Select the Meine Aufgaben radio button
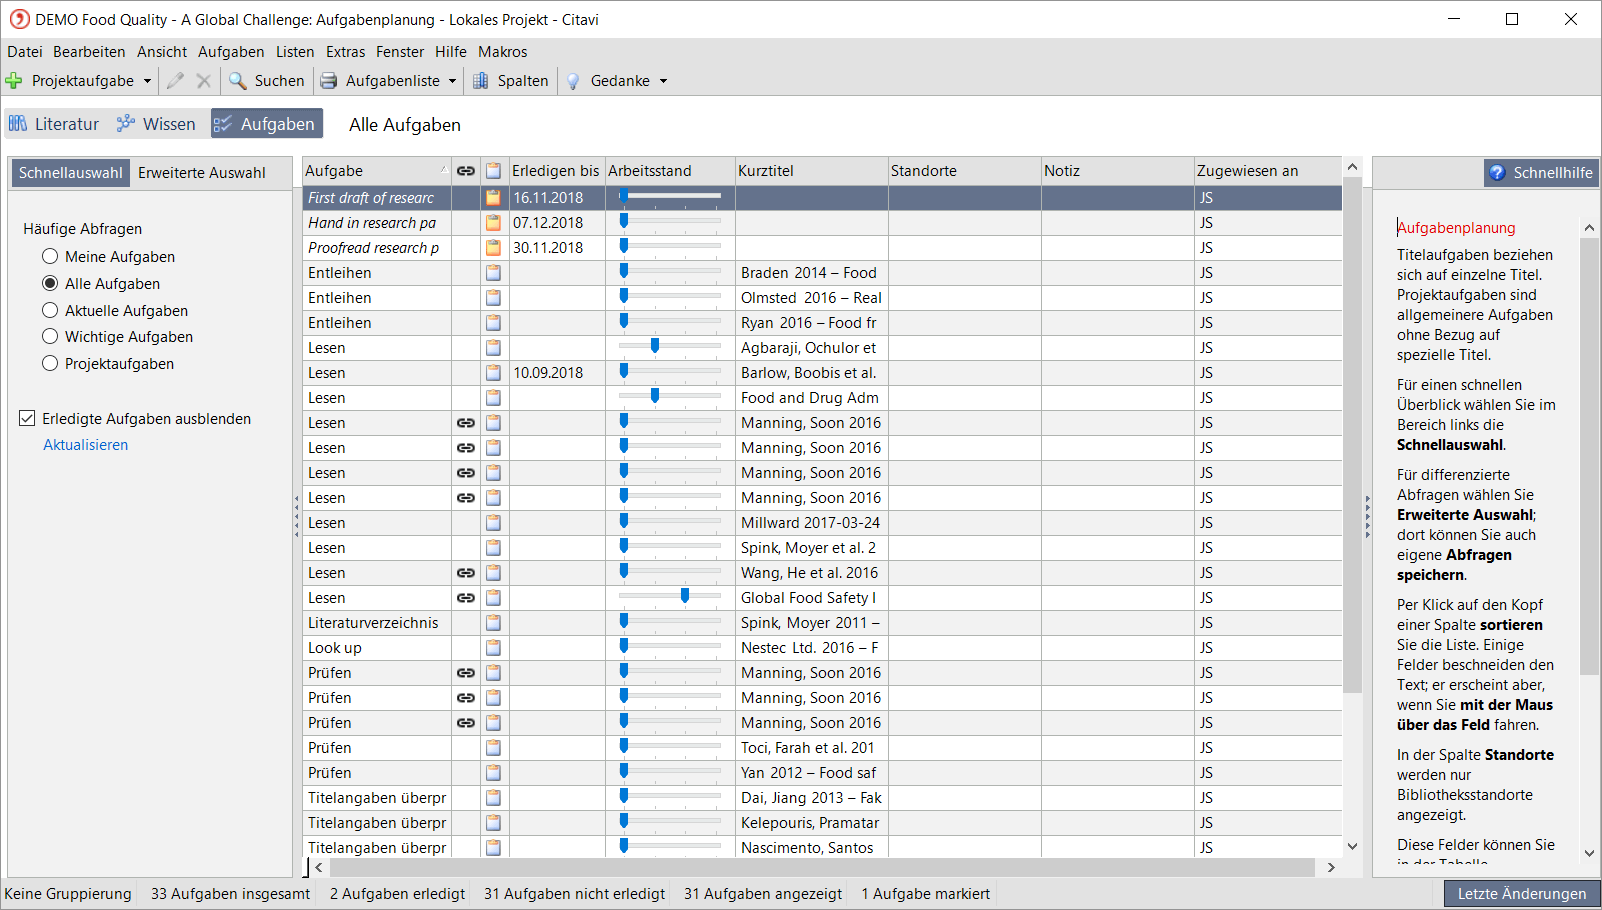The height and width of the screenshot is (910, 1602). pos(50,257)
